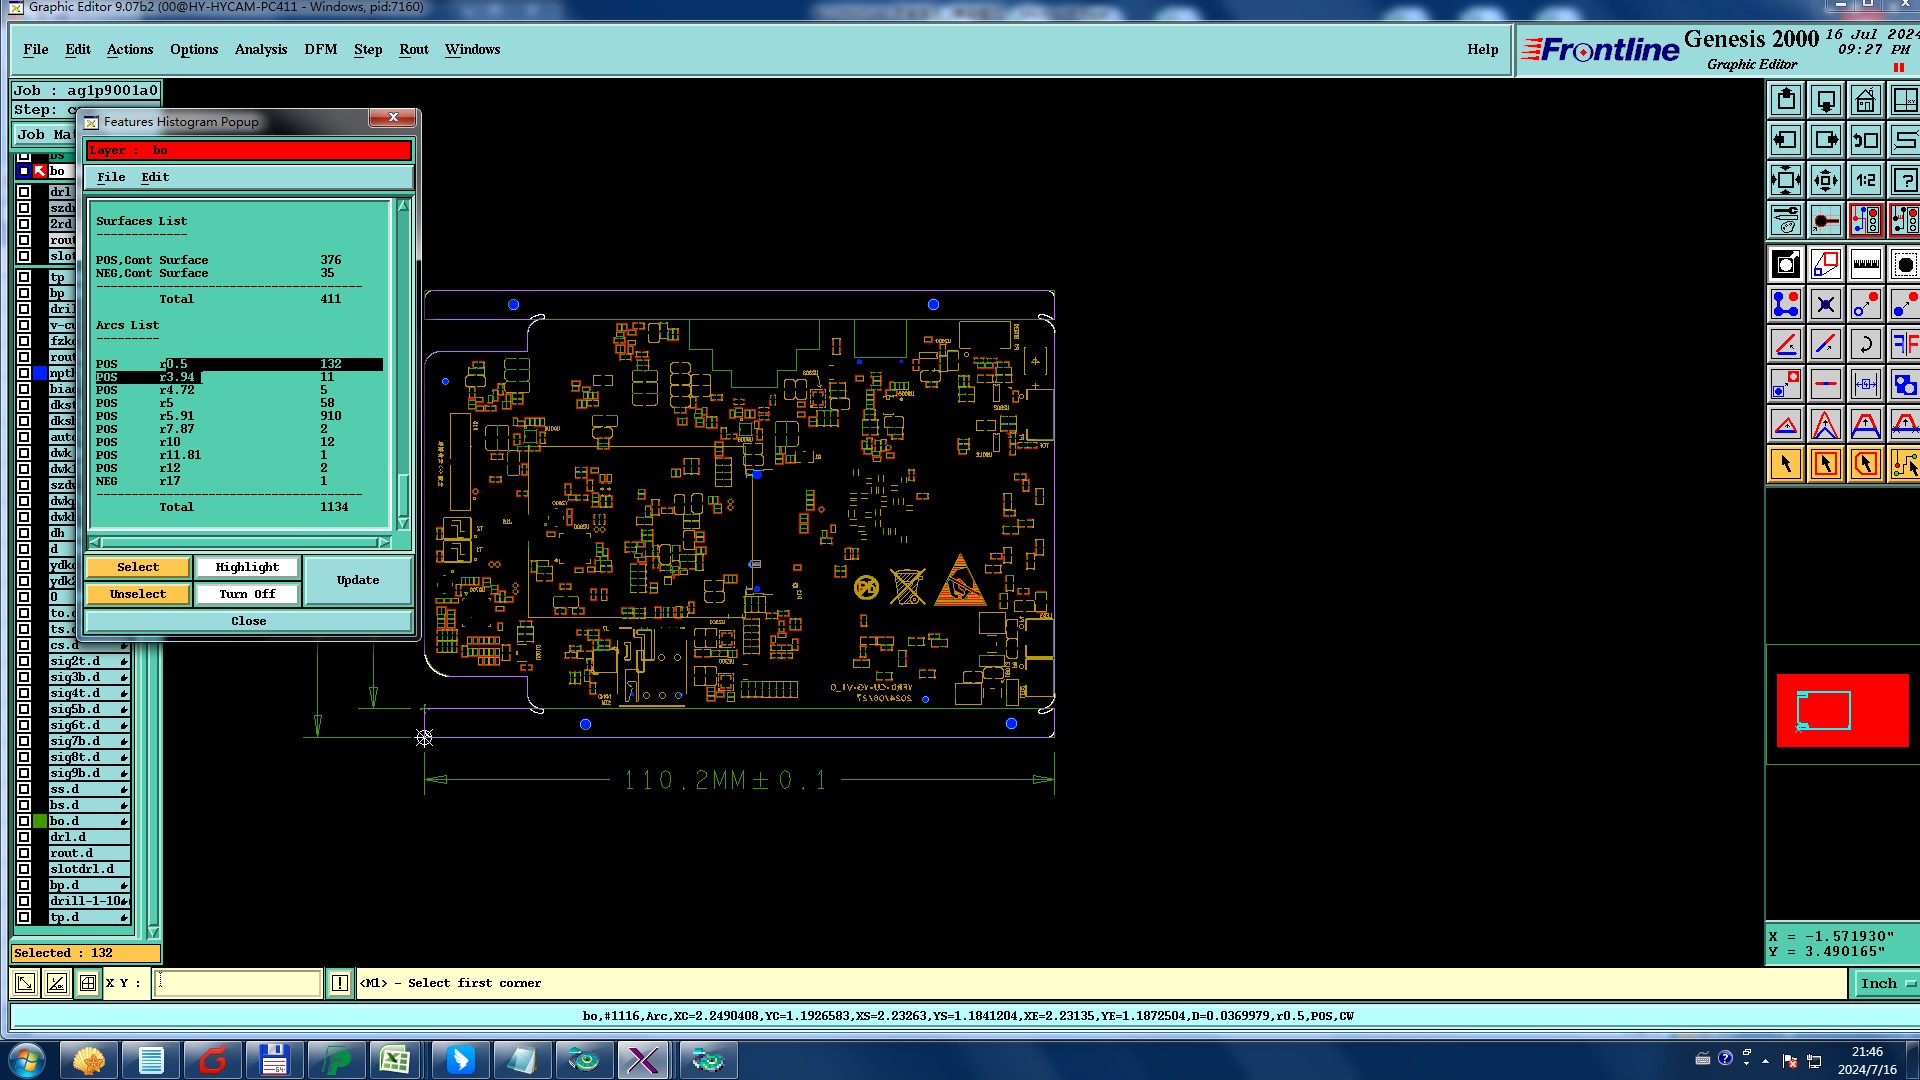1920x1080 pixels.
Task: Click the Update button in histogram popup
Action: 358,580
